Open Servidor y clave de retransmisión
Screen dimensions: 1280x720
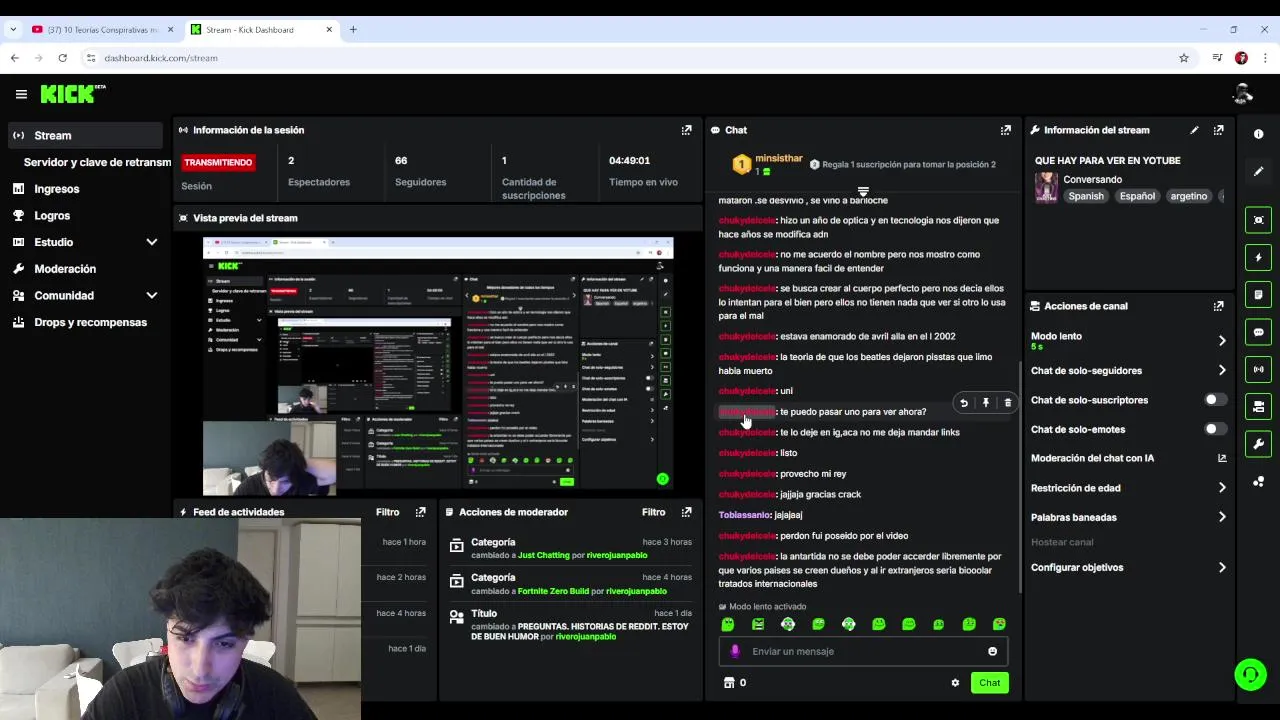(x=97, y=162)
